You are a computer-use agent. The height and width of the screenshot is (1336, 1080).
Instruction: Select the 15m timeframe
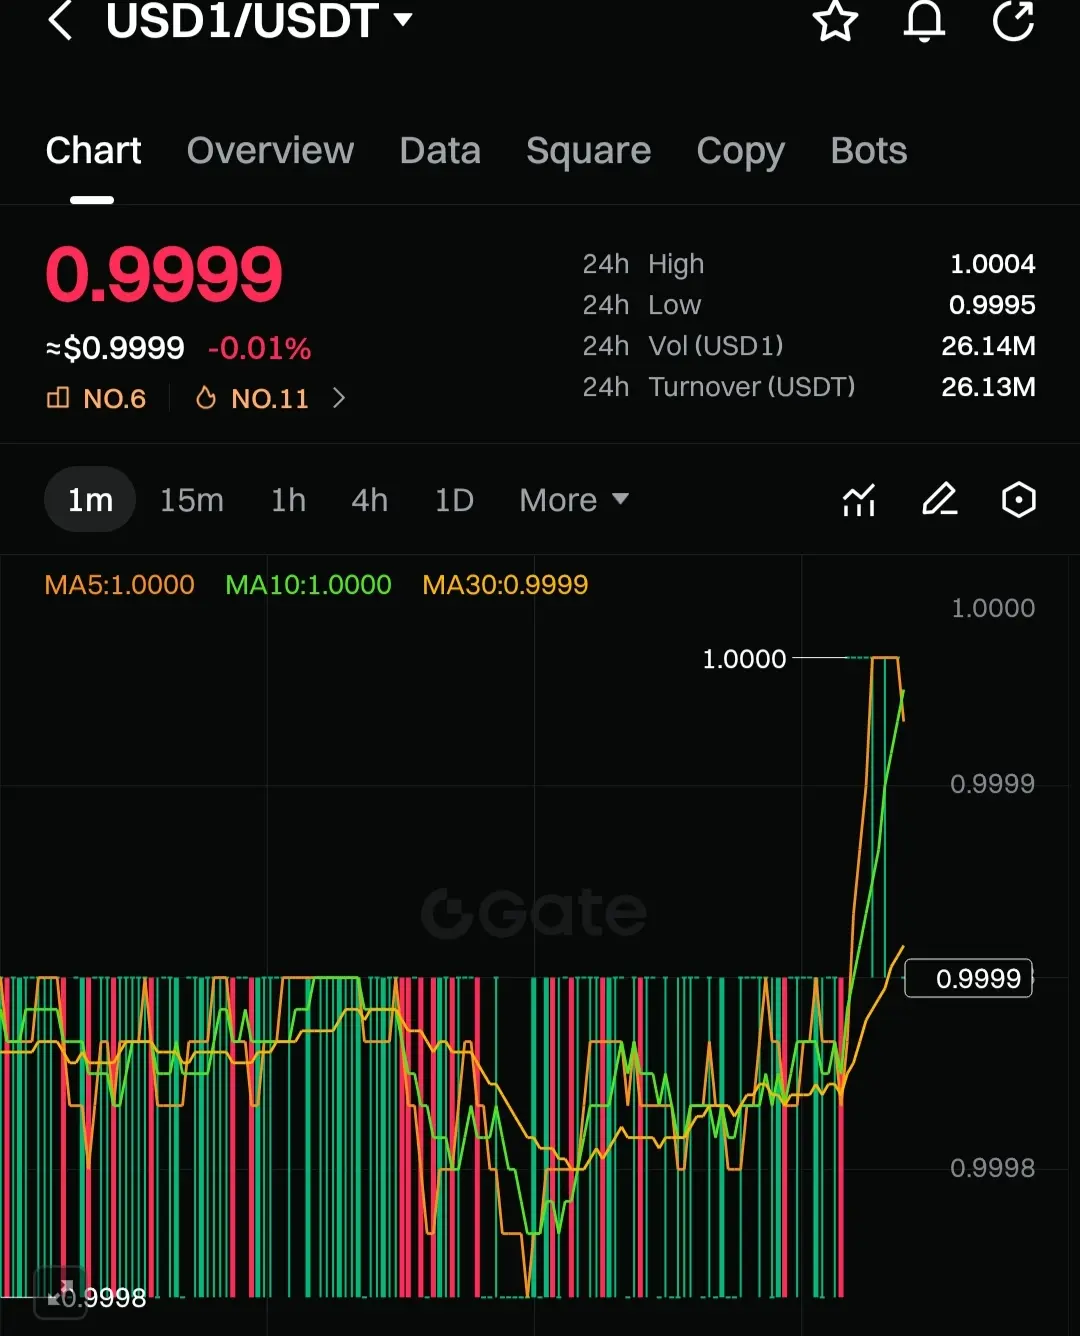tap(192, 500)
